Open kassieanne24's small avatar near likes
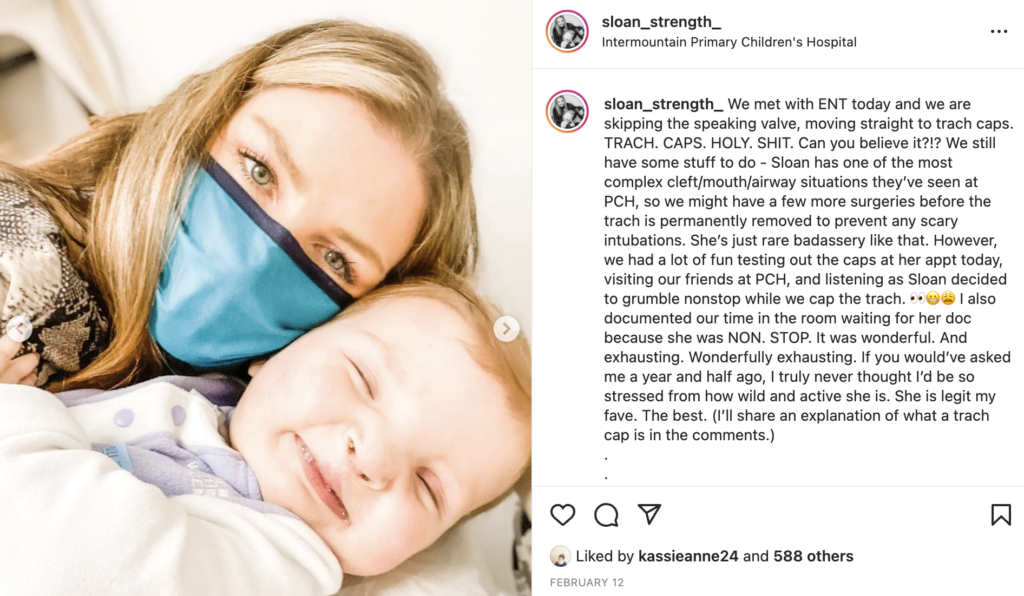Screen dimensions: 1024x596 point(560,556)
